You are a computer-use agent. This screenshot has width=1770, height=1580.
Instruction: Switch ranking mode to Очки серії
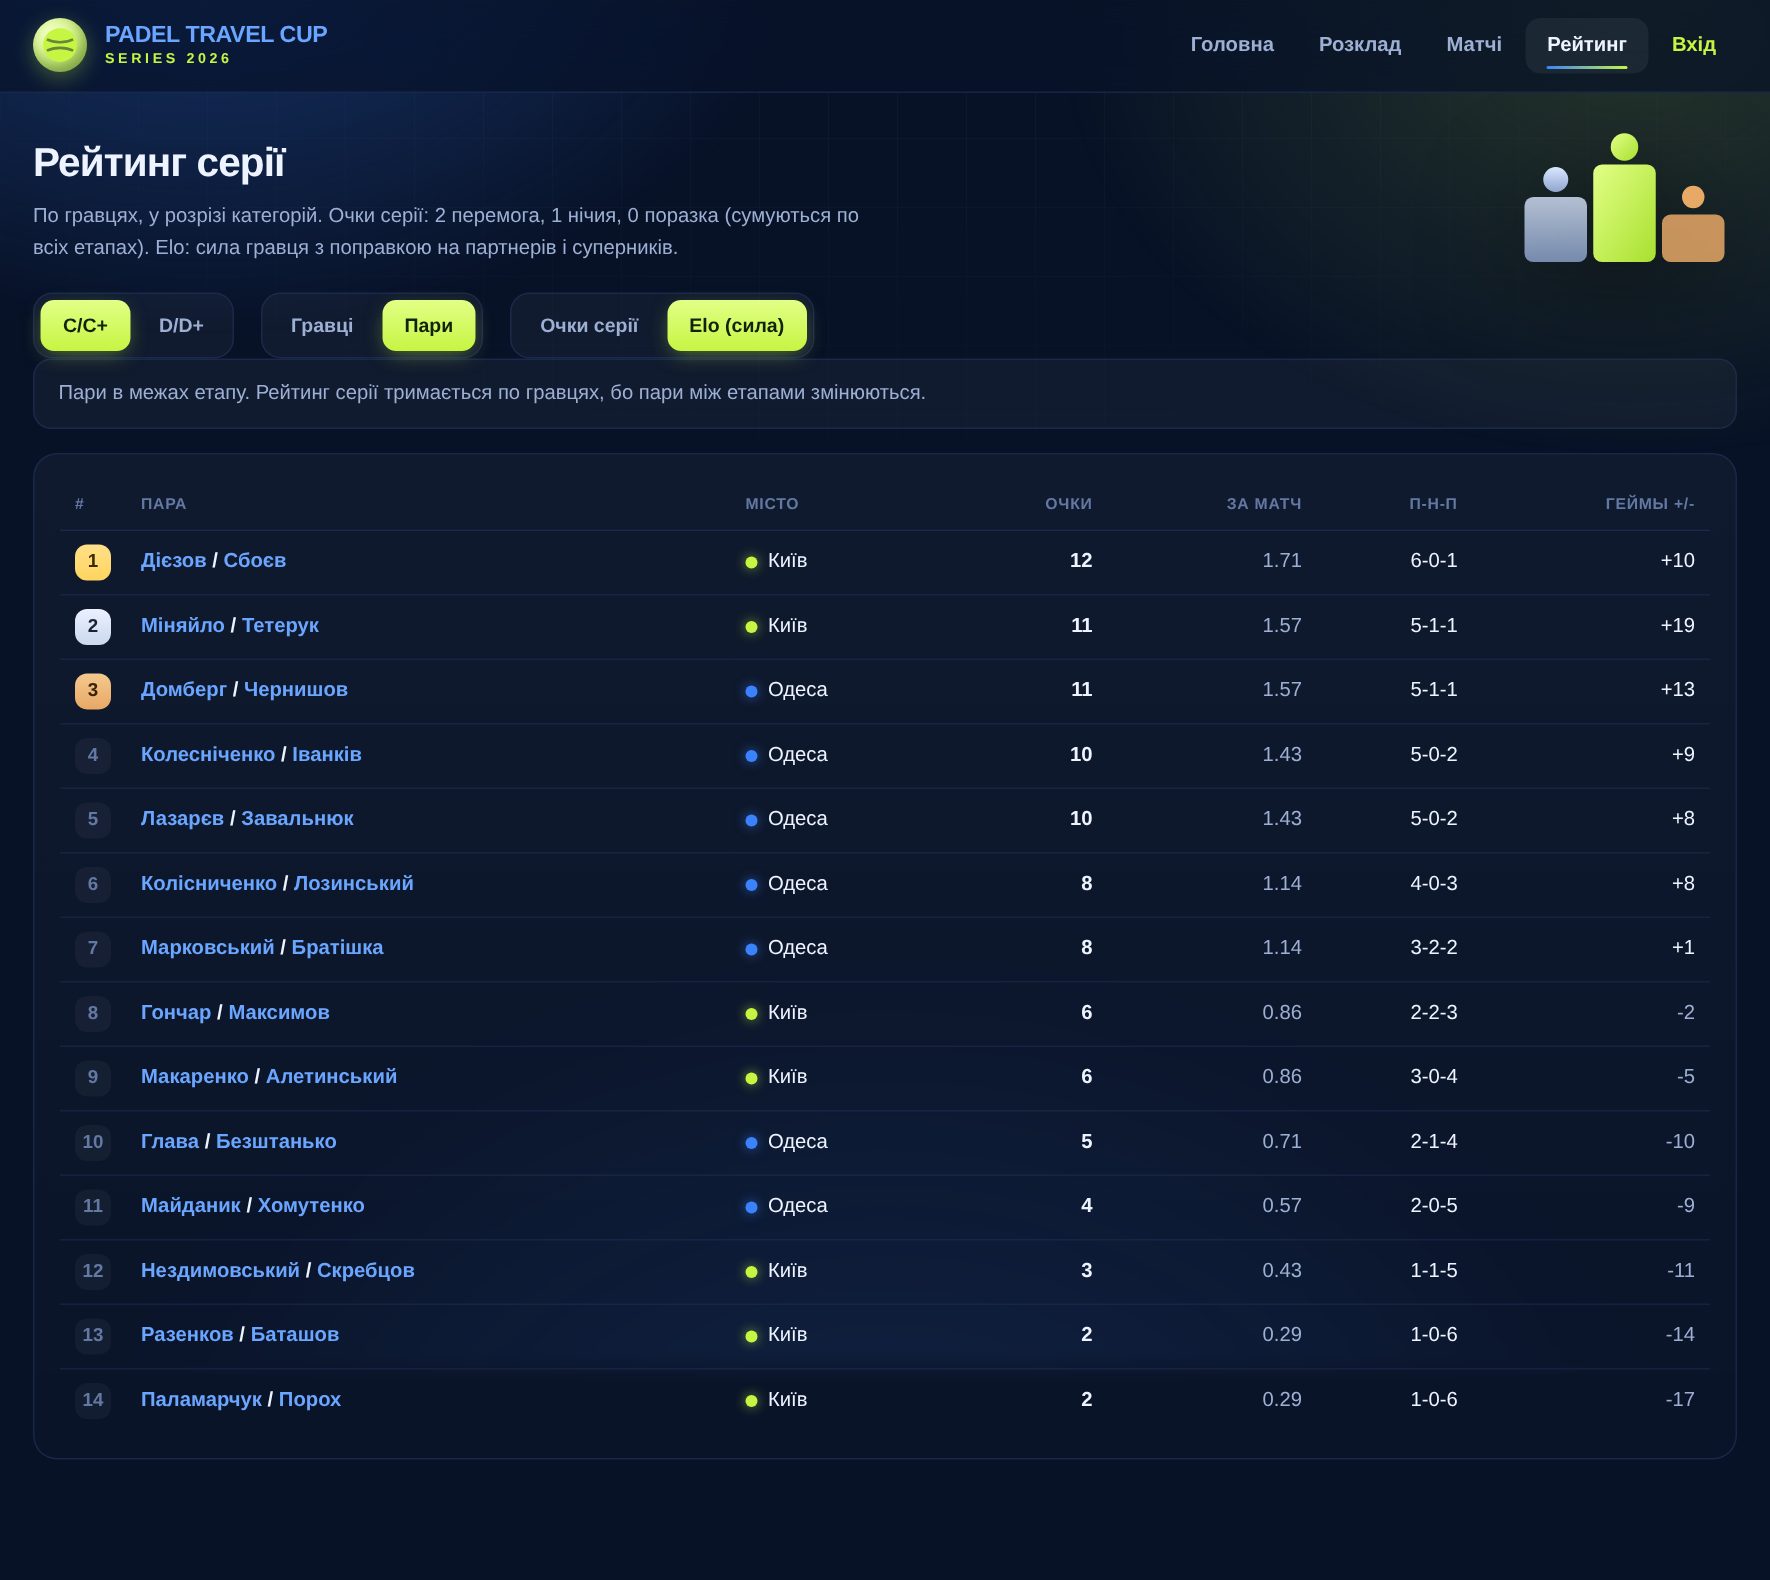point(589,326)
